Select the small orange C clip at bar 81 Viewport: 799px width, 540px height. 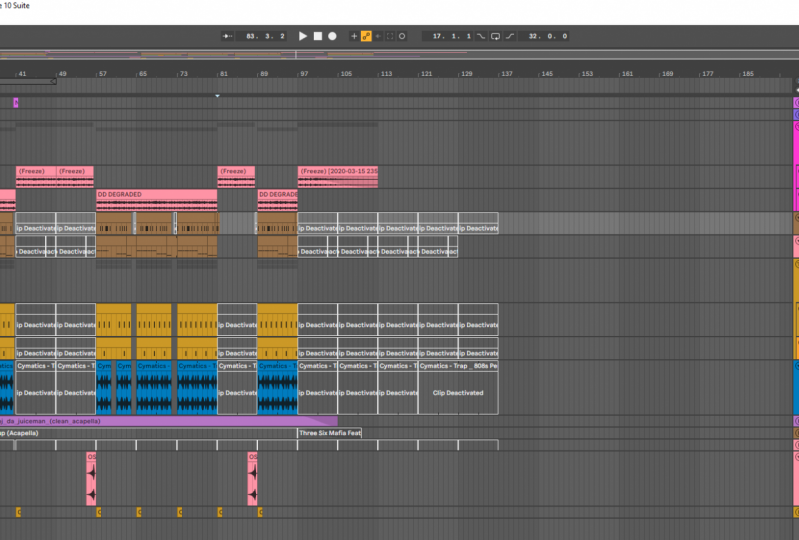click(220, 512)
